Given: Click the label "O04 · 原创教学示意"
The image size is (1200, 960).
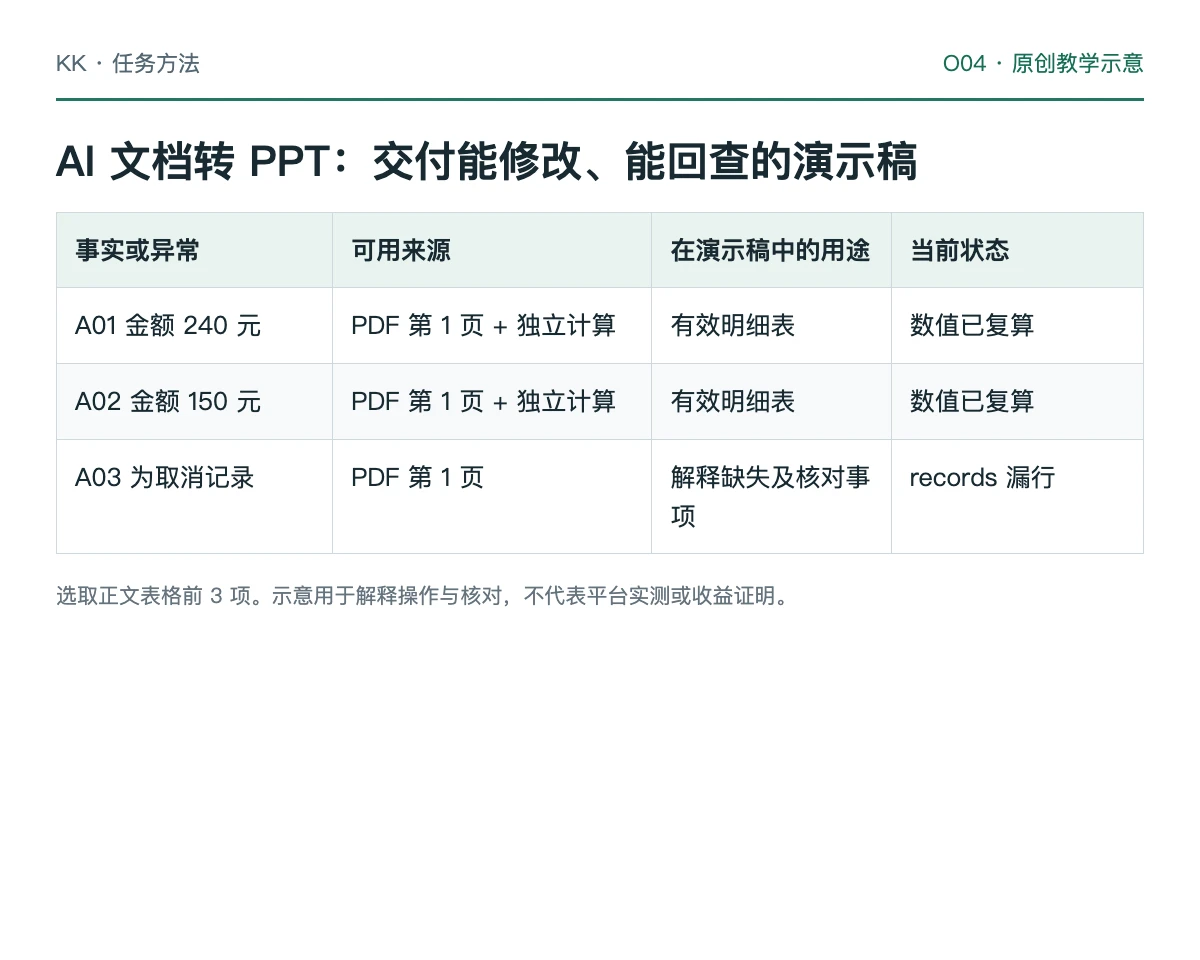Looking at the screenshot, I should (x=1043, y=64).
